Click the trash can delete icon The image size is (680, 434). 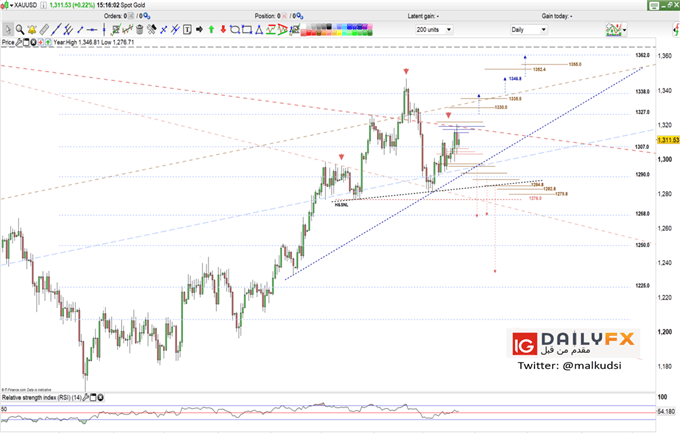(x=140, y=29)
